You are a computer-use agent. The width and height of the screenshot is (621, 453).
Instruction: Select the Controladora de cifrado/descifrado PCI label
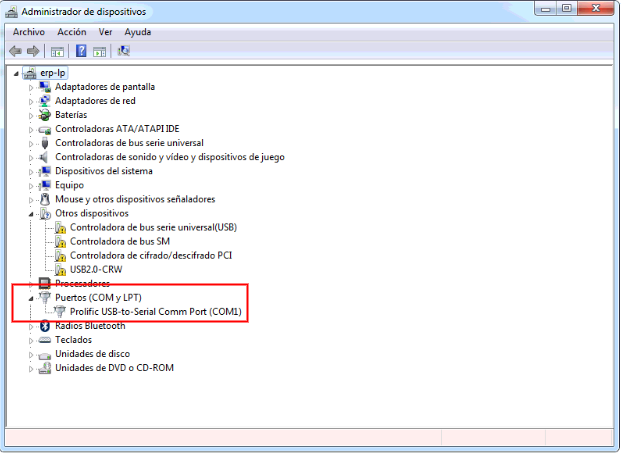(151, 255)
